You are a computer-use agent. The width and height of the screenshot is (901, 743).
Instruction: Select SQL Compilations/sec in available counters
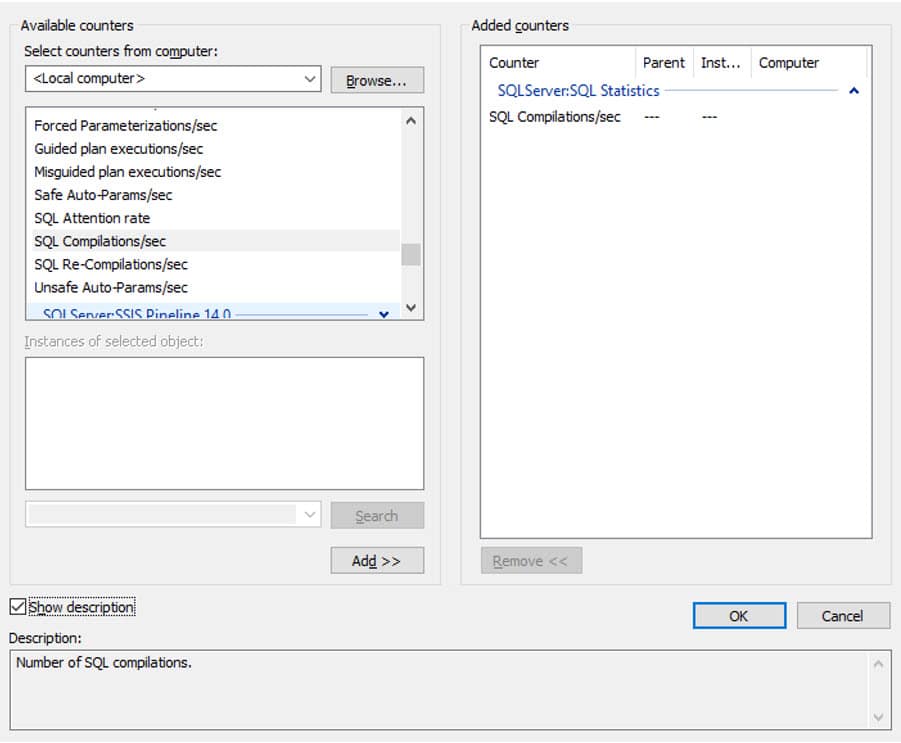coord(215,241)
